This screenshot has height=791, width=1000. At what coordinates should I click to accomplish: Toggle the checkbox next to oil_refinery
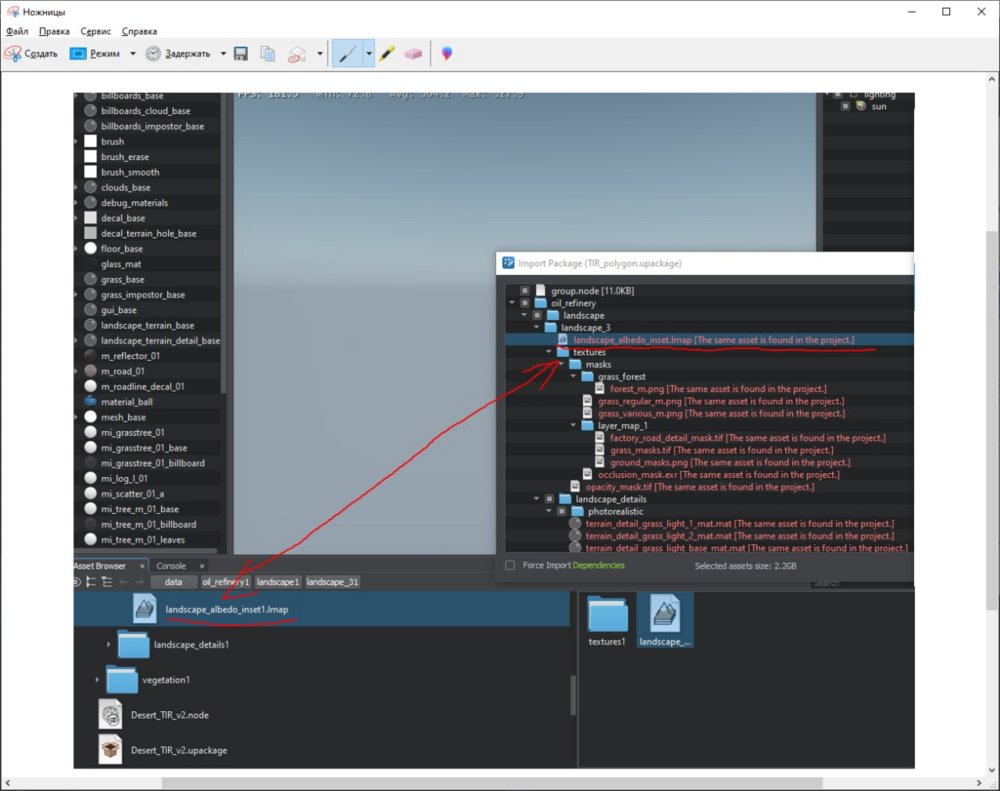coord(525,303)
